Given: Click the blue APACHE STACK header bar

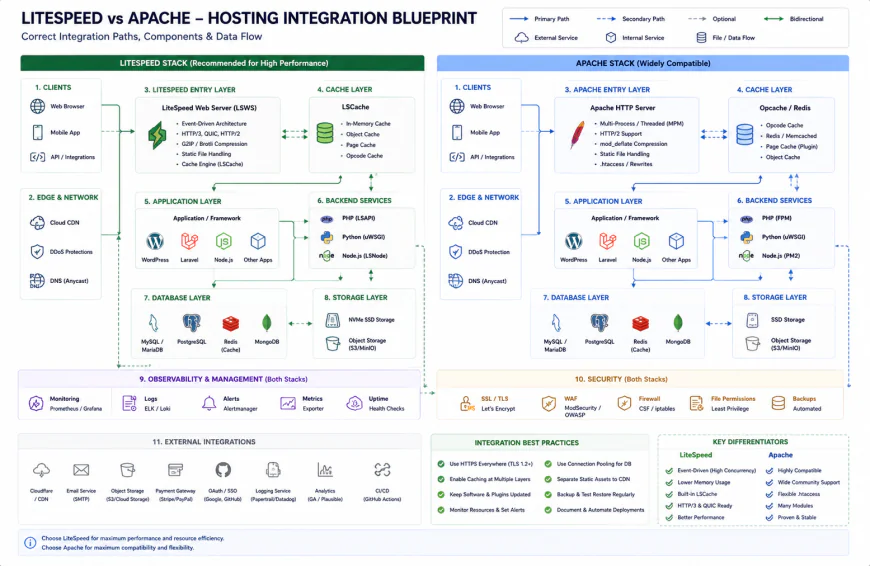Looking at the screenshot, I should point(643,63).
